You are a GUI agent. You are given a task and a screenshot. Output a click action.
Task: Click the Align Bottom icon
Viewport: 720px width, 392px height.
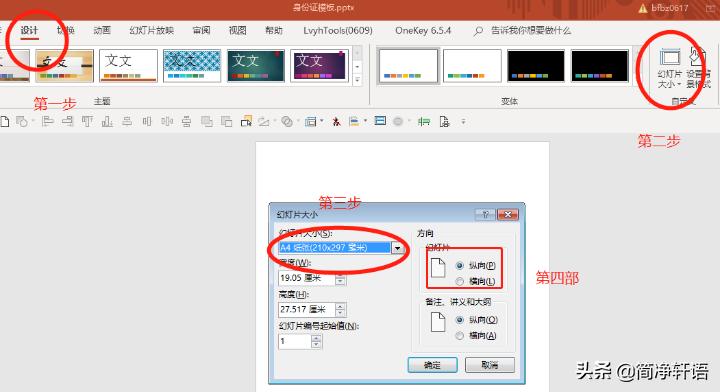click(107, 122)
